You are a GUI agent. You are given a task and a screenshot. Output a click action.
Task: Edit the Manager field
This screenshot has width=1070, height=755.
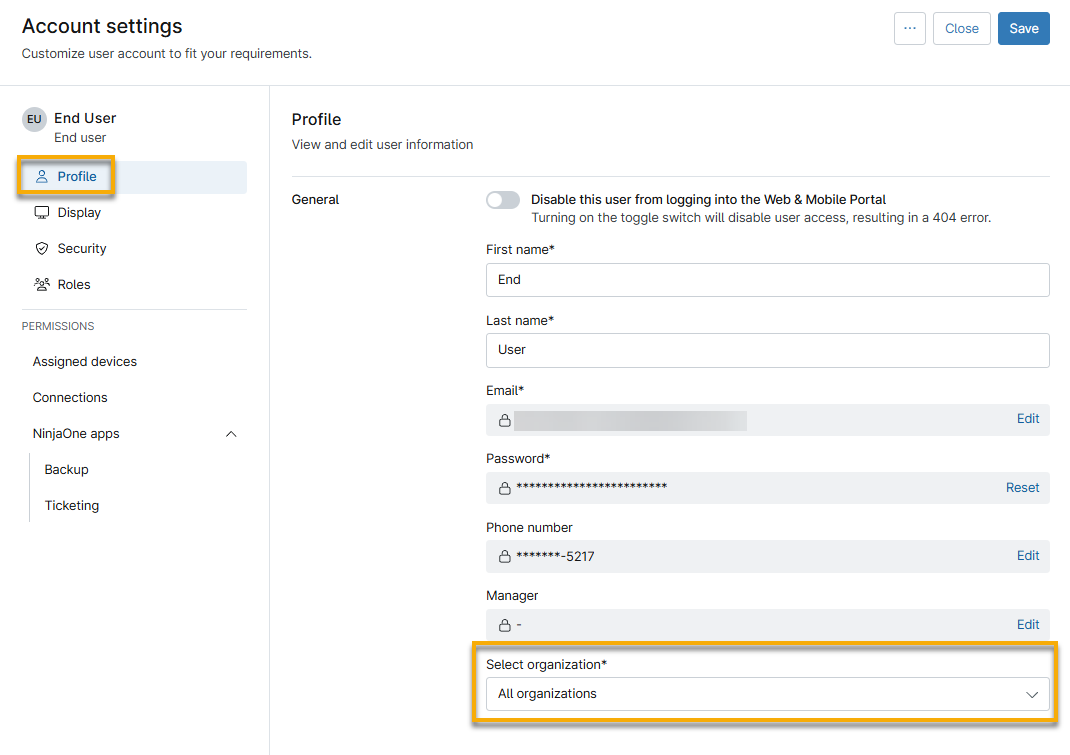(1028, 625)
